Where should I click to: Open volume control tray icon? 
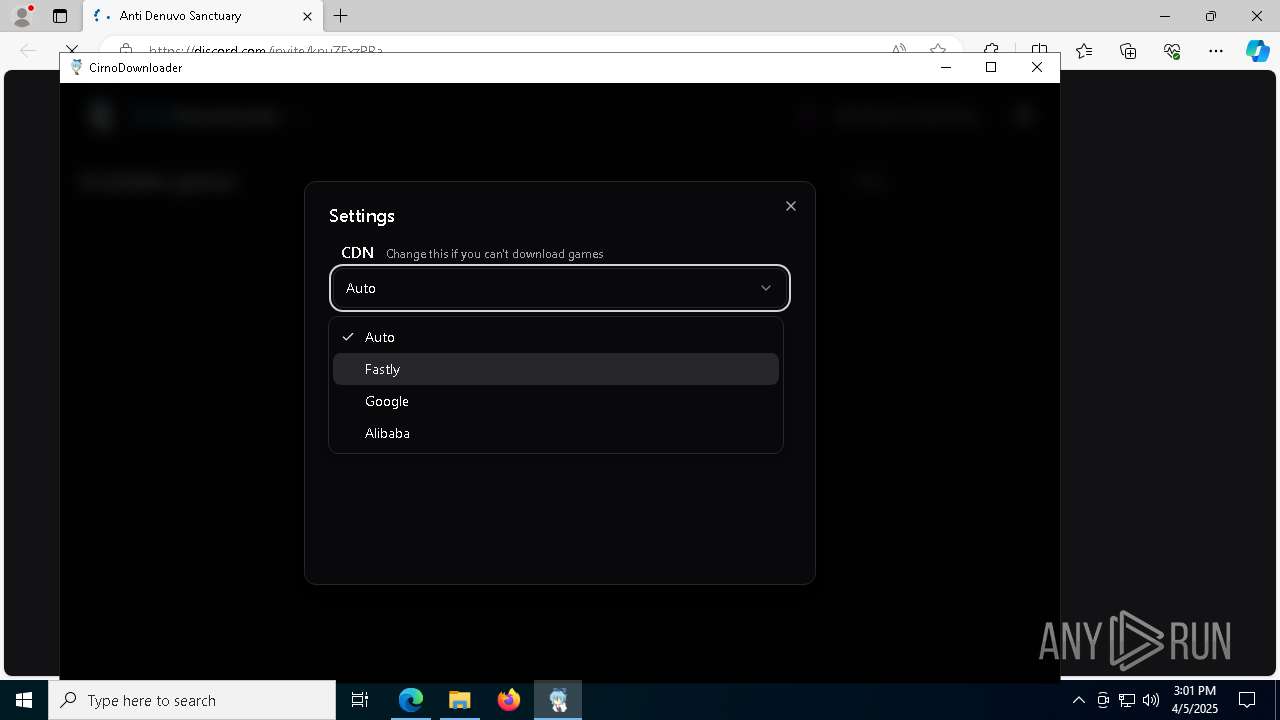1151,700
